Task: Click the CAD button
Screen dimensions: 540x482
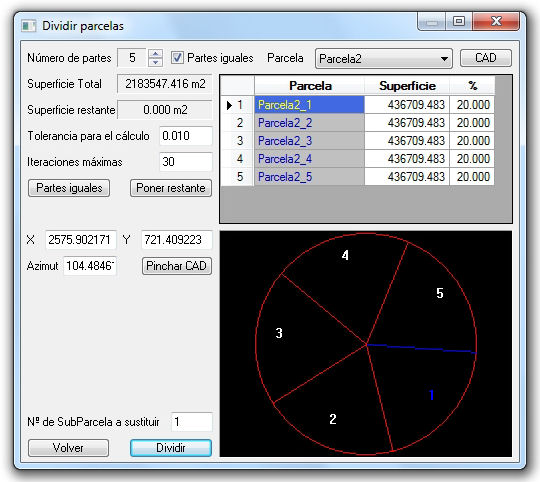Action: tap(486, 58)
